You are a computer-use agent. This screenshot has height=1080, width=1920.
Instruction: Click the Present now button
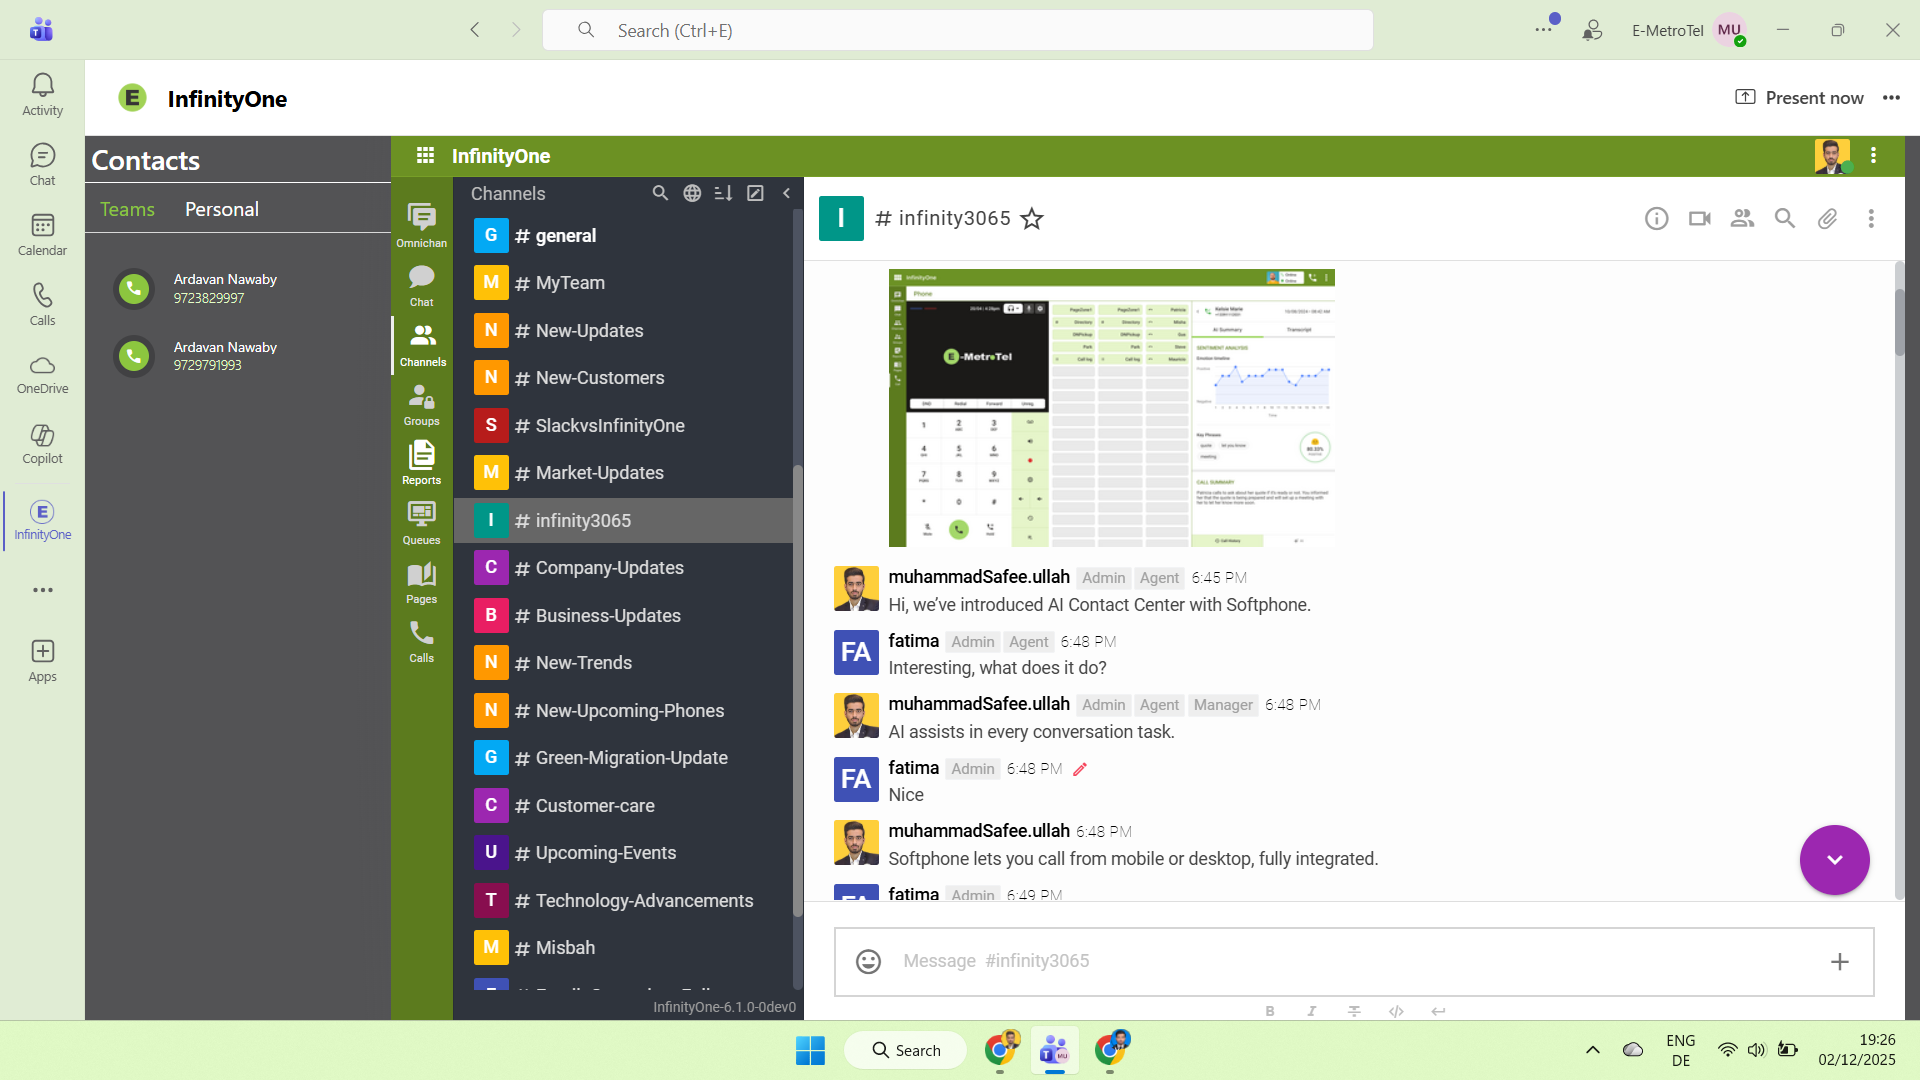point(1799,97)
